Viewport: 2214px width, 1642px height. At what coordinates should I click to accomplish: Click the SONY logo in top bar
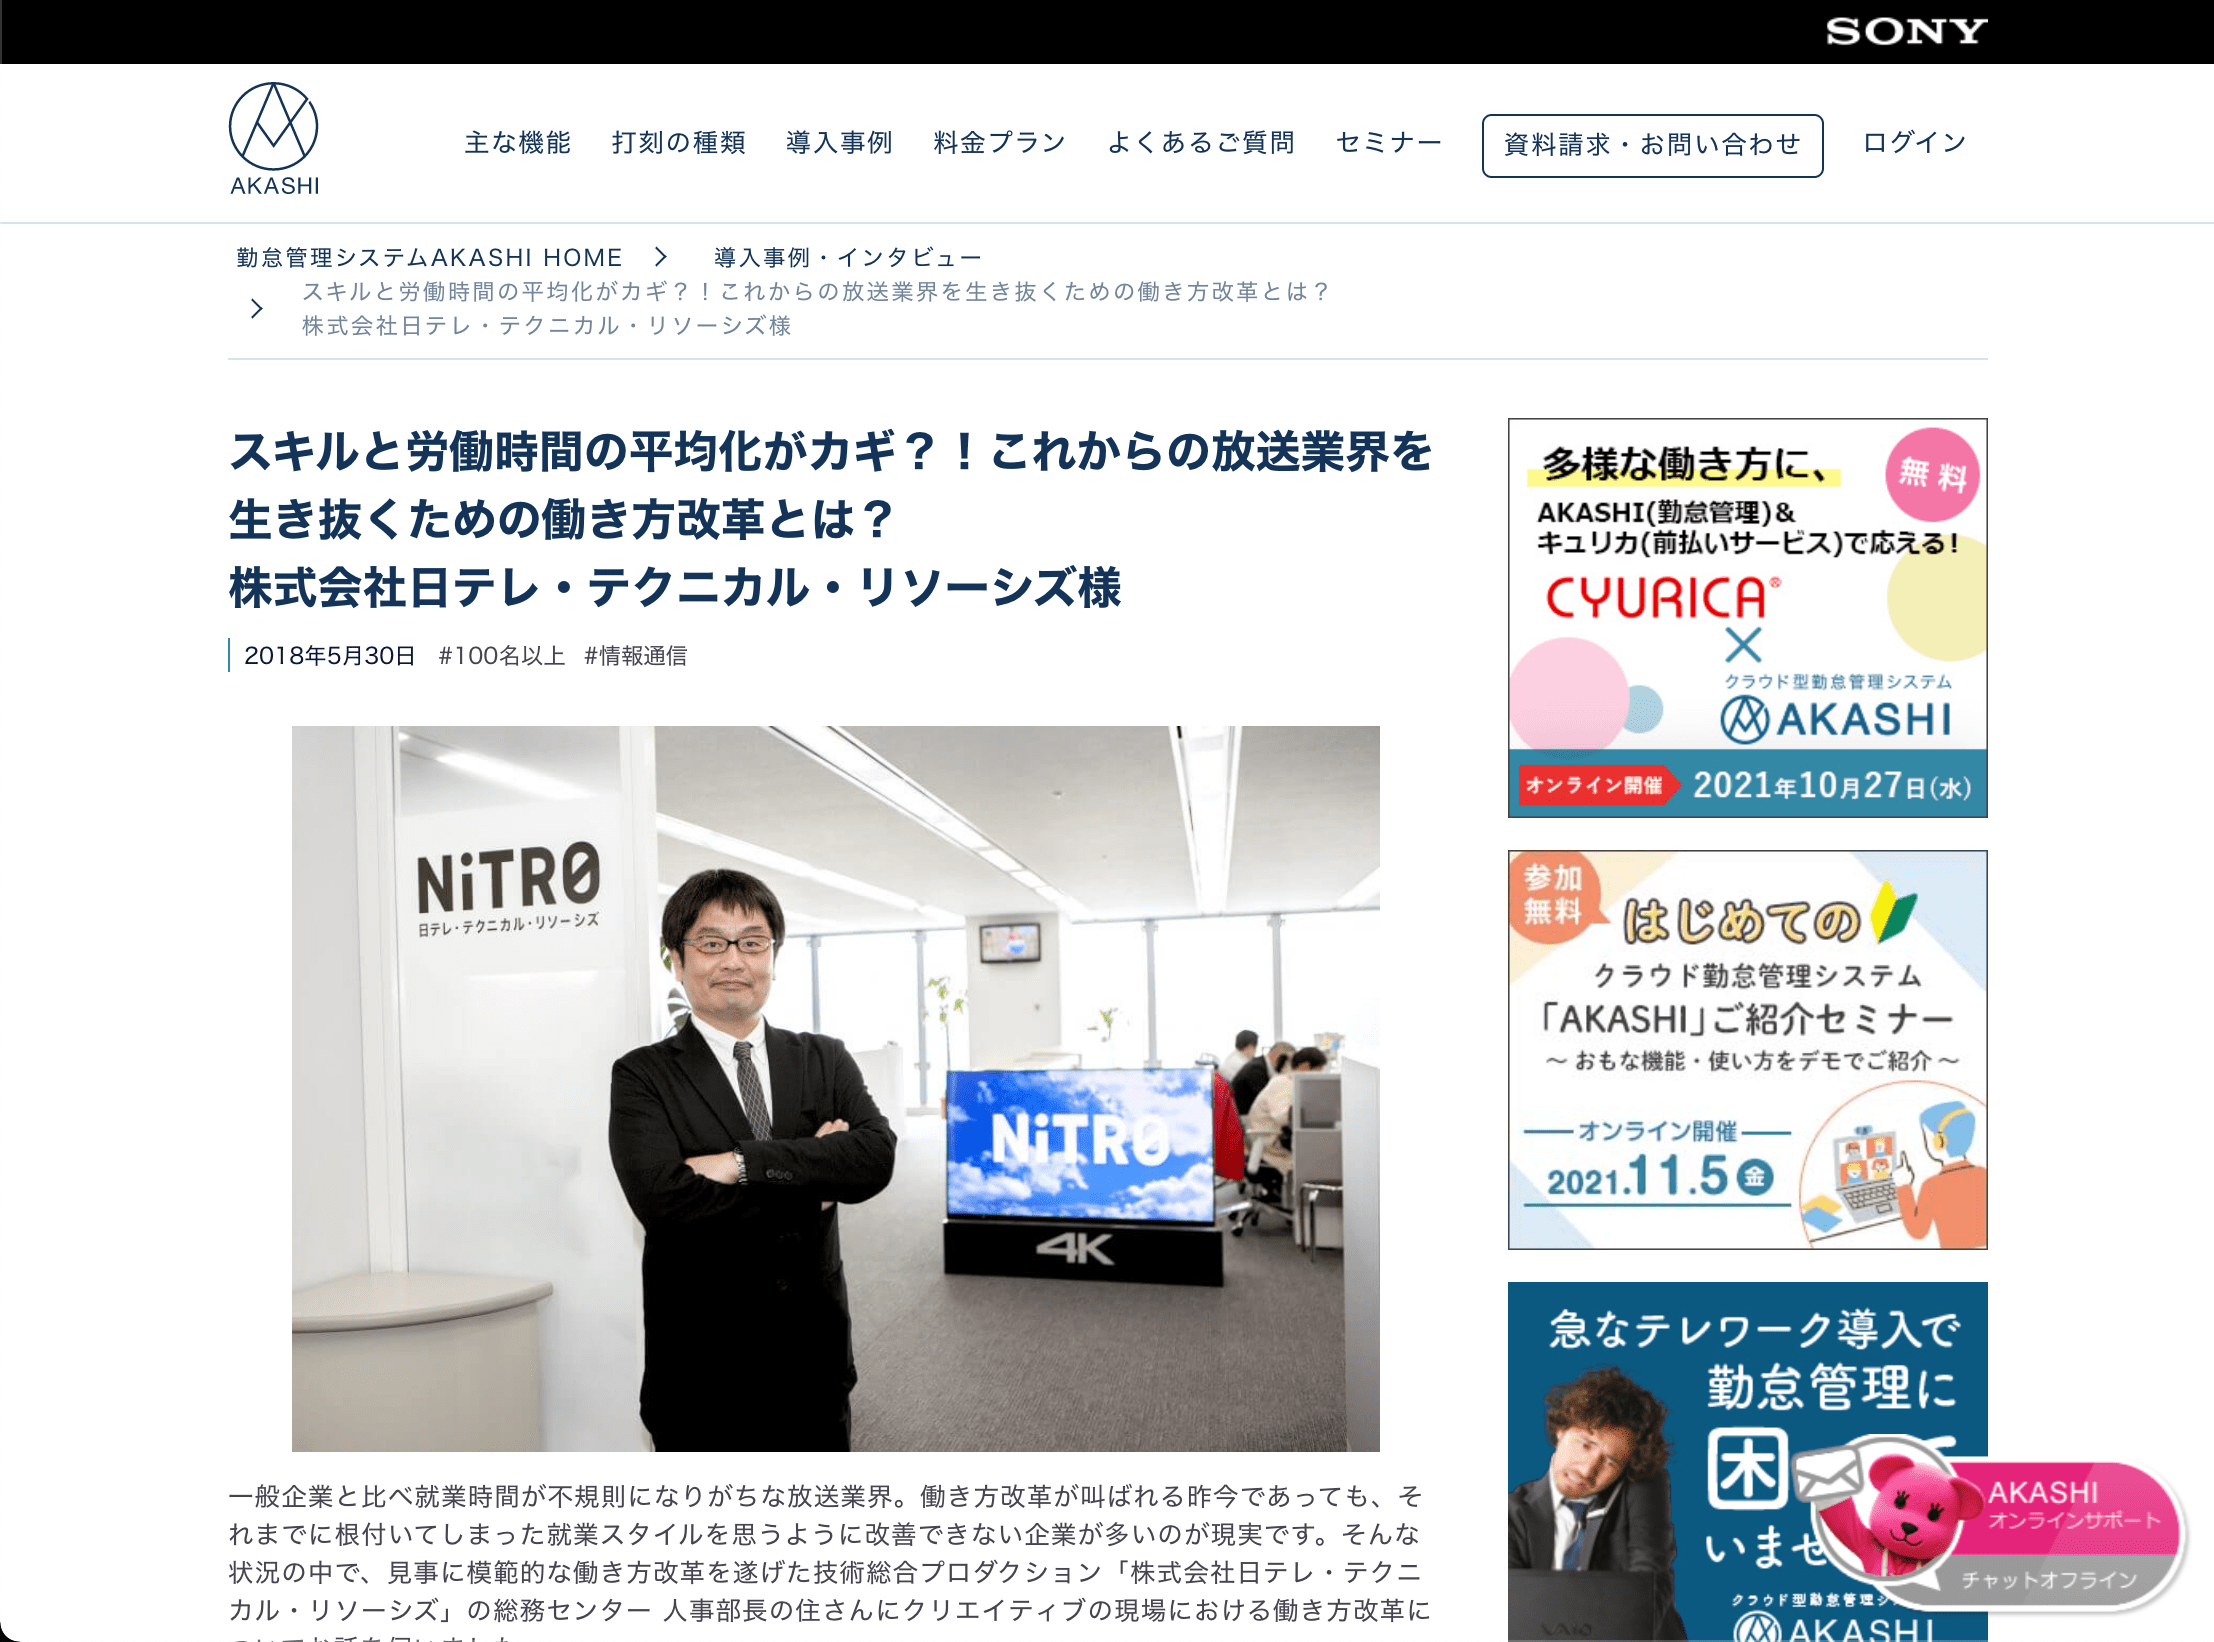(x=1906, y=32)
